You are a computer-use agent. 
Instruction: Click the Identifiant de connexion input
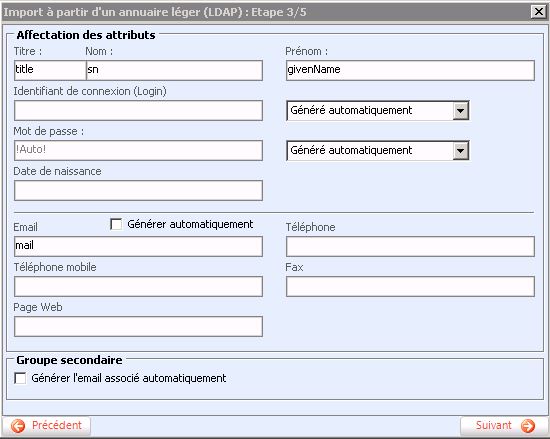138,110
